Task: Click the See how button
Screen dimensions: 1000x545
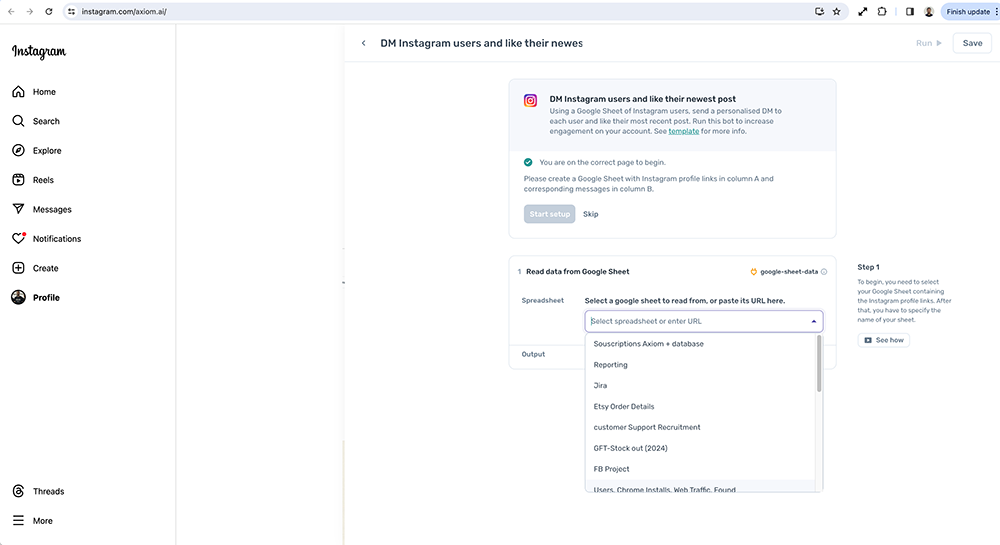Action: (884, 340)
